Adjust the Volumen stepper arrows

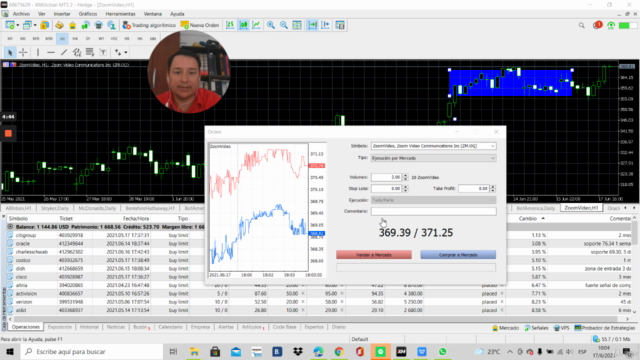(405, 177)
